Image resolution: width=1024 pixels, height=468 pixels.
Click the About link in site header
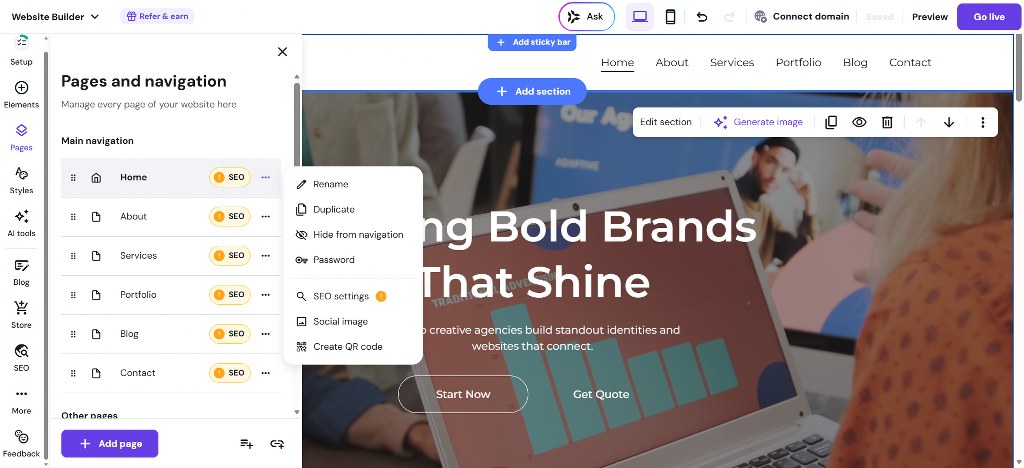tap(671, 63)
